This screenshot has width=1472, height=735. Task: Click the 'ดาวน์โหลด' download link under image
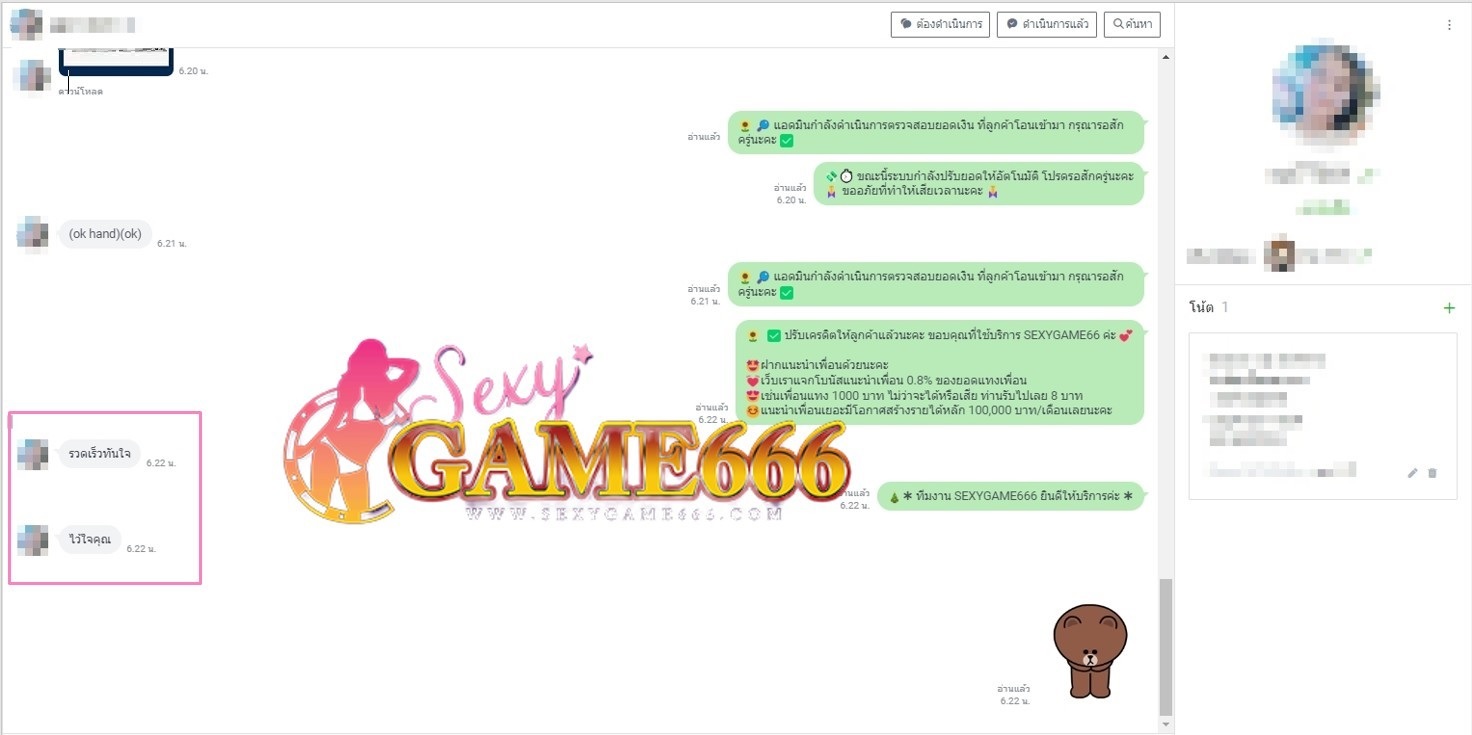(x=80, y=92)
